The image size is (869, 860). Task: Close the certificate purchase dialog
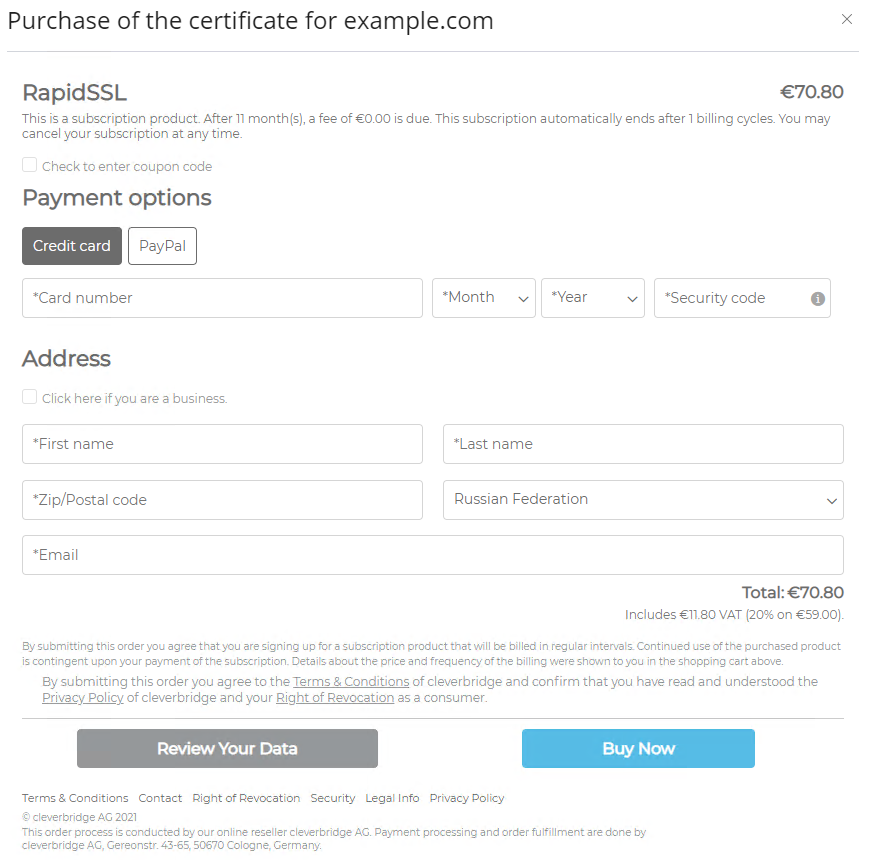(847, 19)
